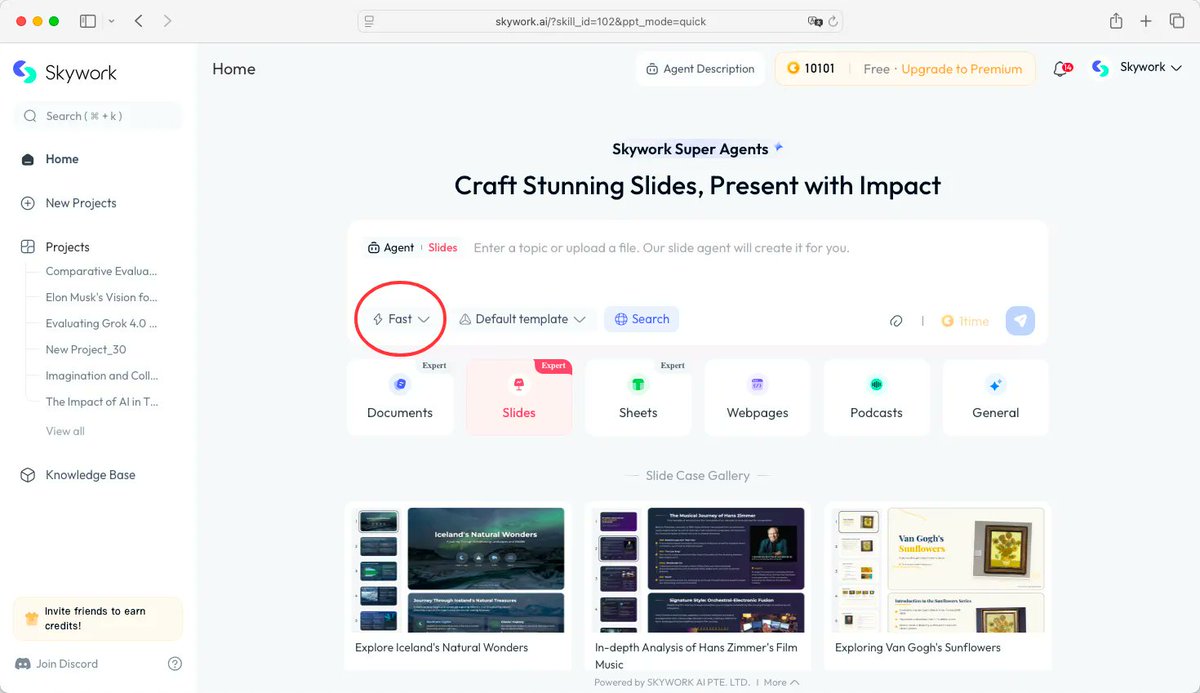The width and height of the screenshot is (1200, 693).
Task: Open the Comparative Evalua... project
Action: 101,271
